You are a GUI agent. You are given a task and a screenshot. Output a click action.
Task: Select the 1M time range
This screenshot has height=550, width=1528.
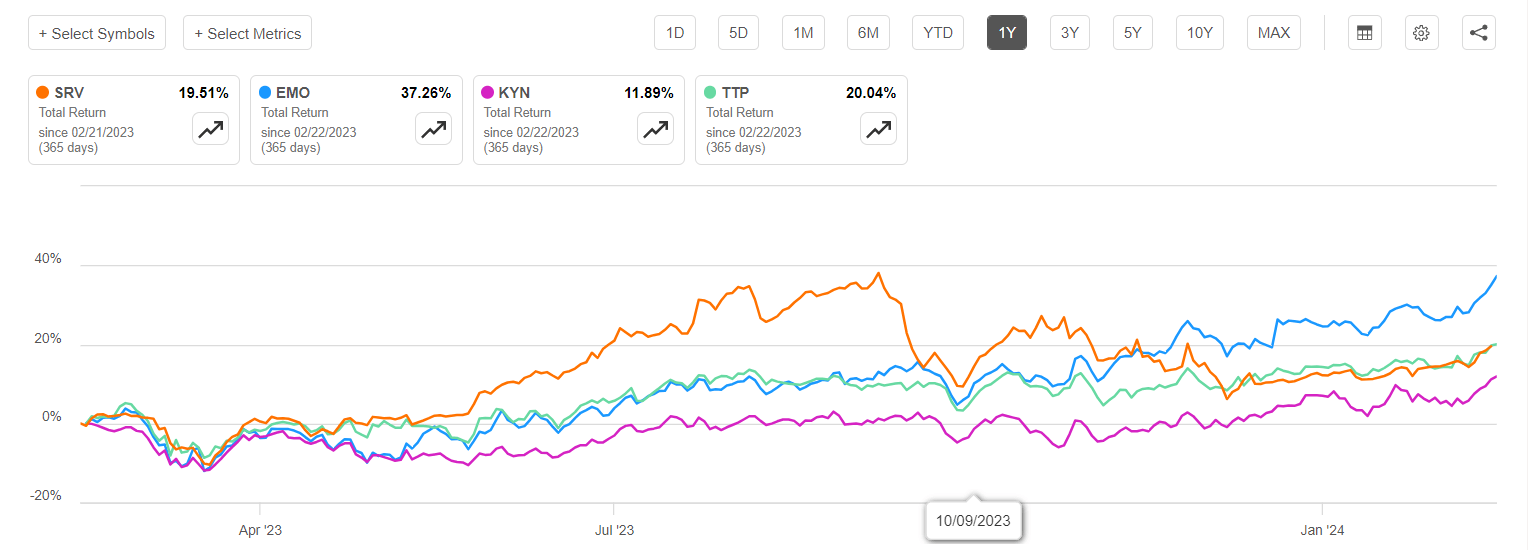point(803,33)
